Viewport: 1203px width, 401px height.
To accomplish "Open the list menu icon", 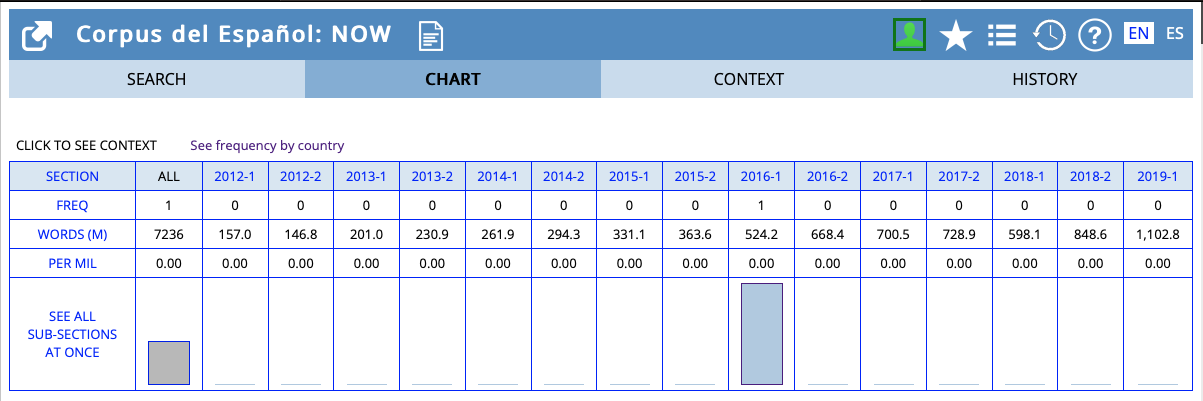I will [1002, 36].
